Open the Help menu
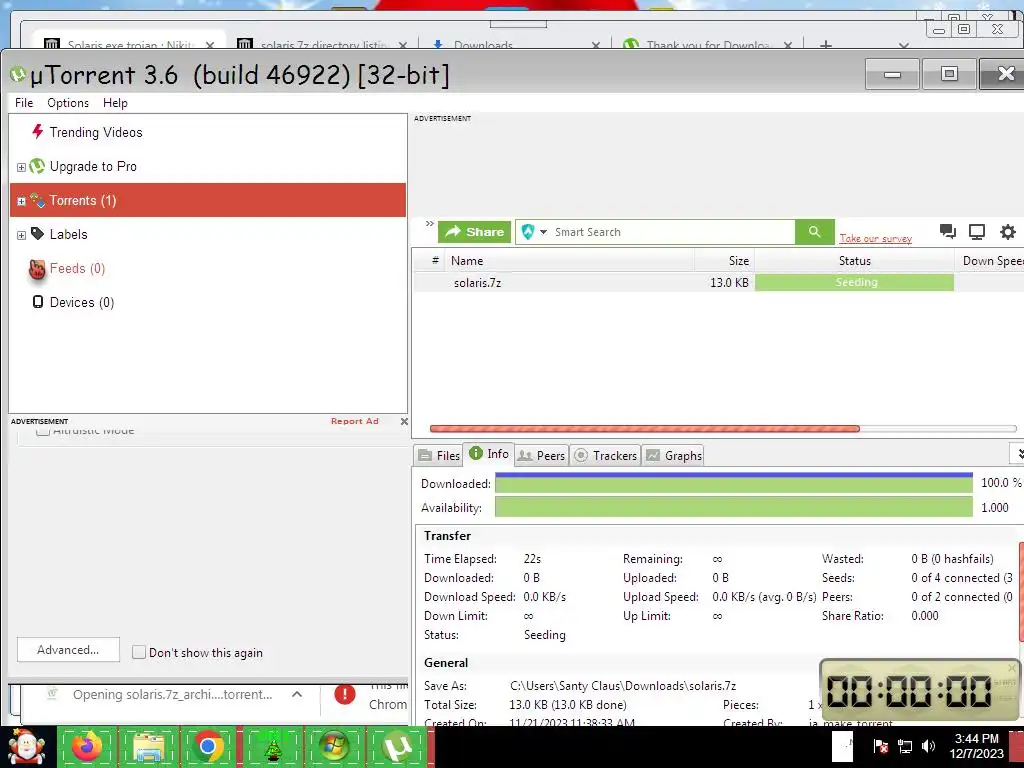 tap(115, 103)
